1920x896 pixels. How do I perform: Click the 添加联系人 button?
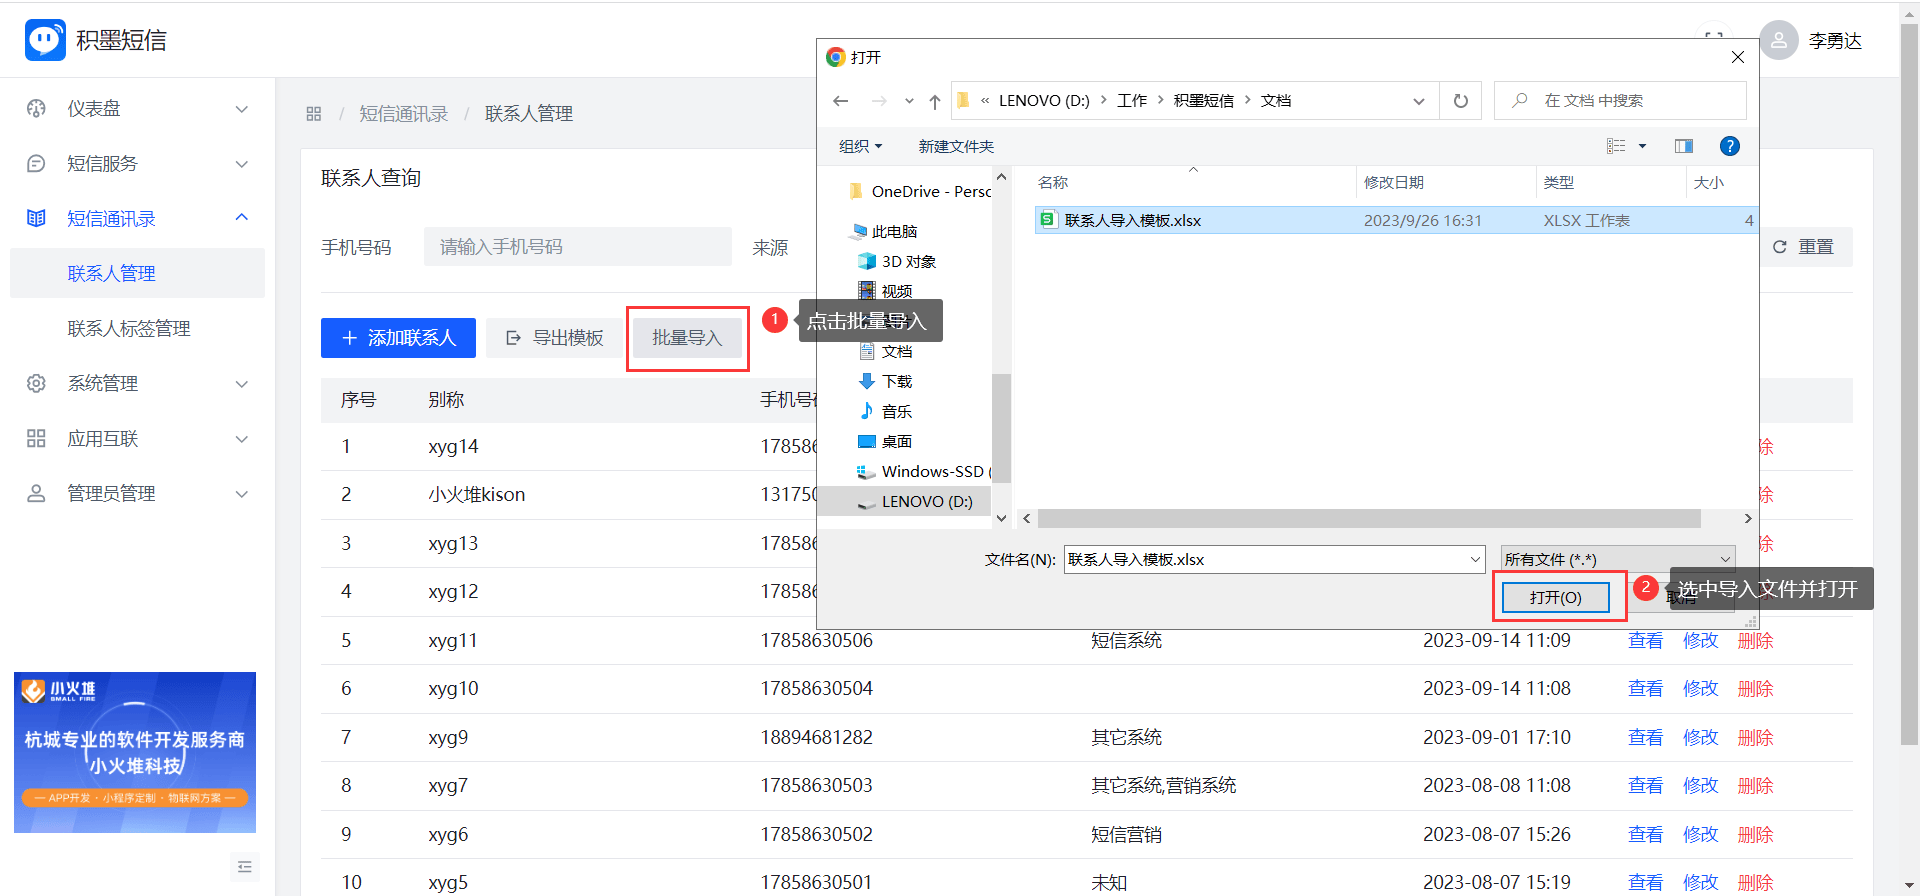click(398, 338)
